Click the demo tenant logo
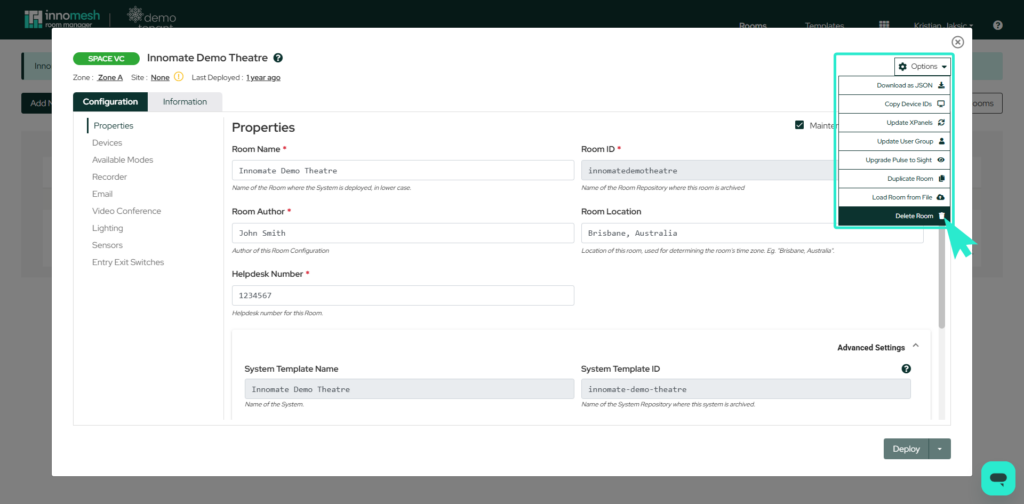This screenshot has height=504, width=1024. point(151,18)
